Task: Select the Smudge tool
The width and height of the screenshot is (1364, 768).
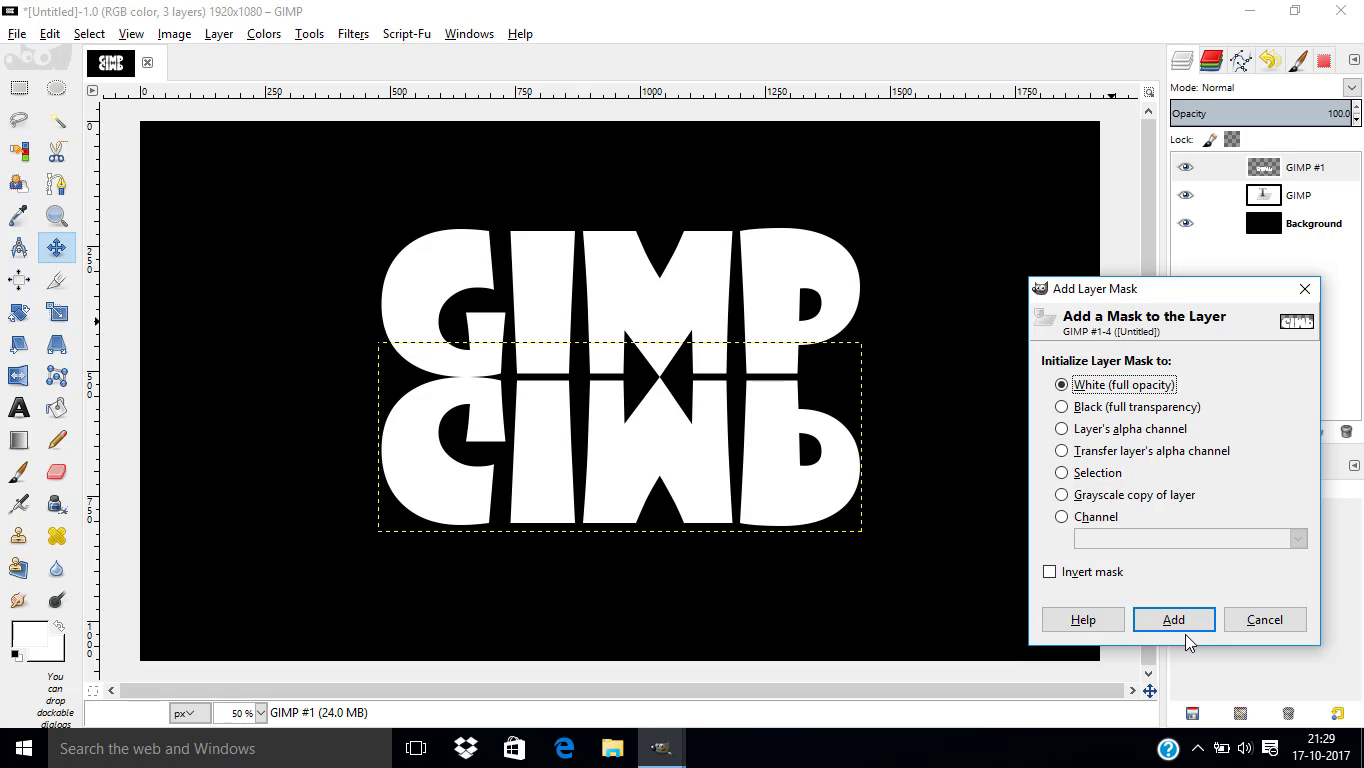Action: pos(19,600)
